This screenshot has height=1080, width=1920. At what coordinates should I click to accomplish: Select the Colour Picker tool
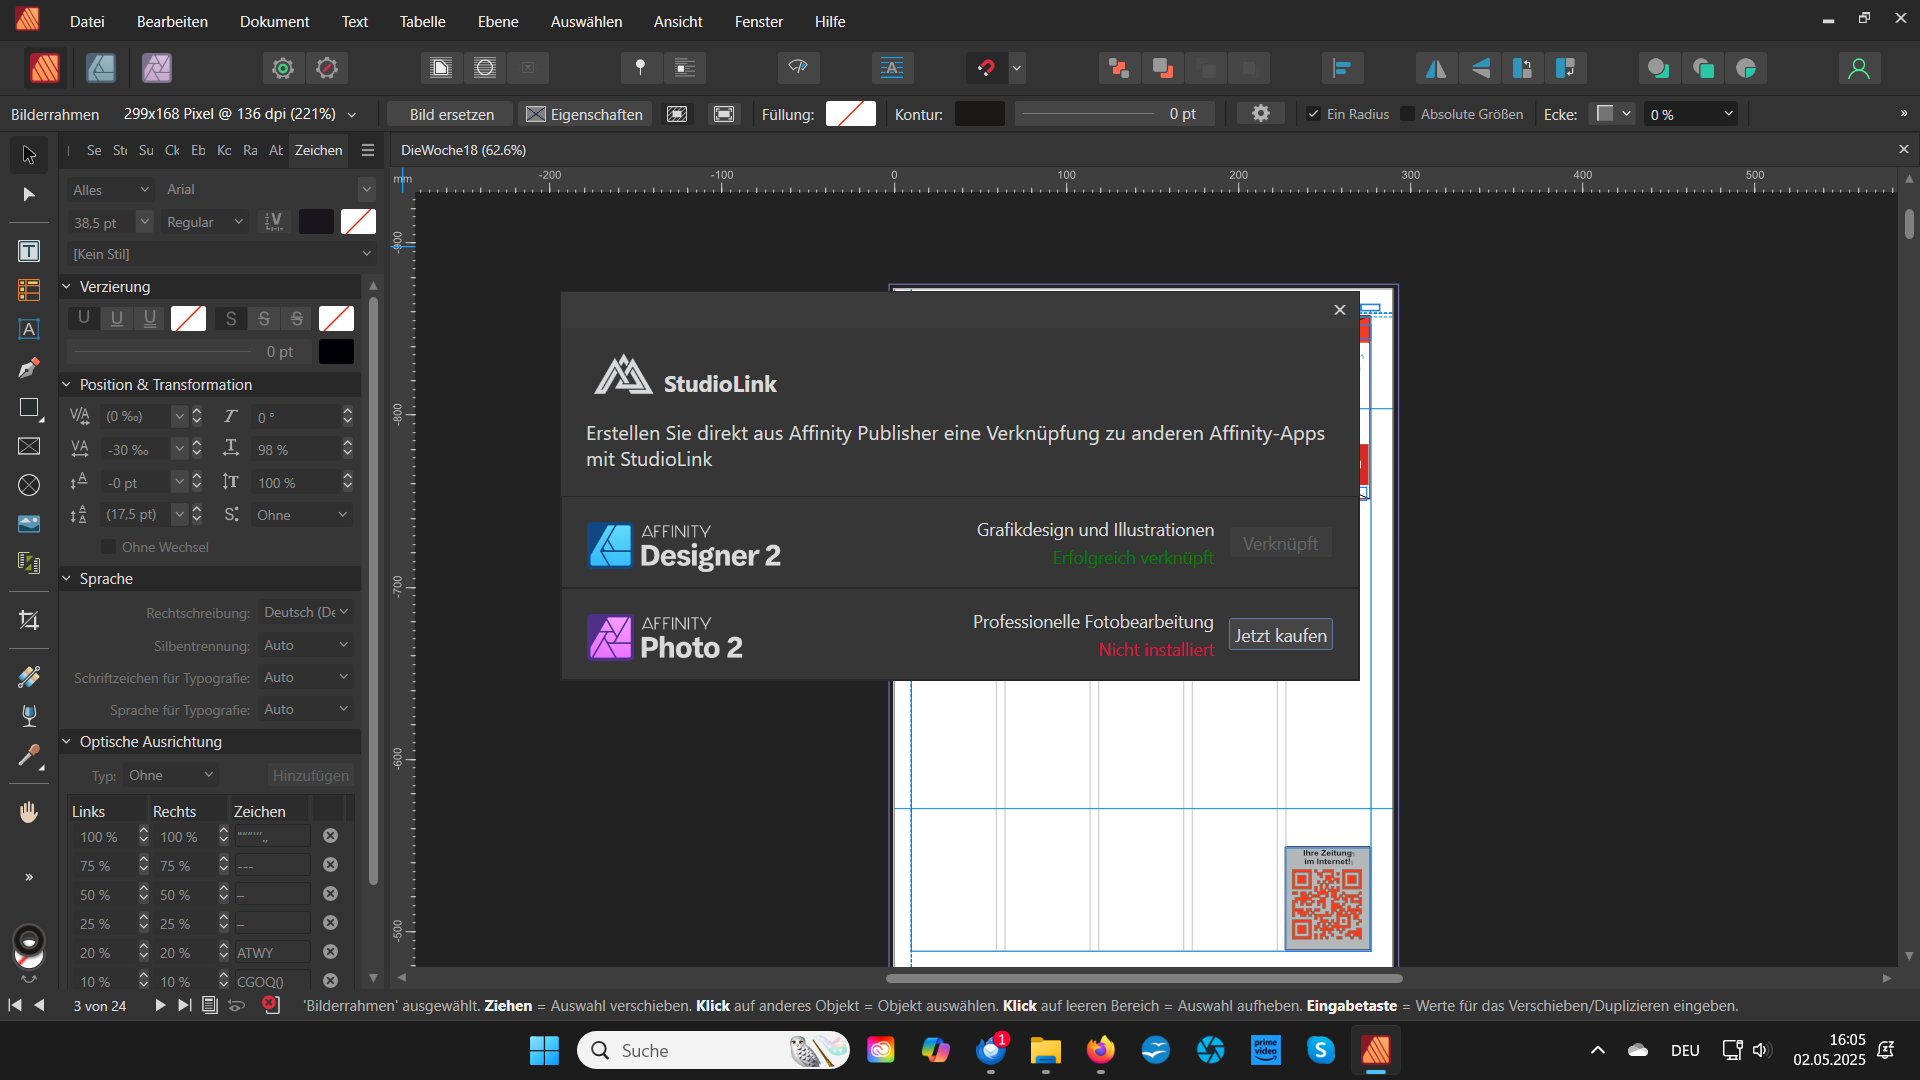click(29, 755)
